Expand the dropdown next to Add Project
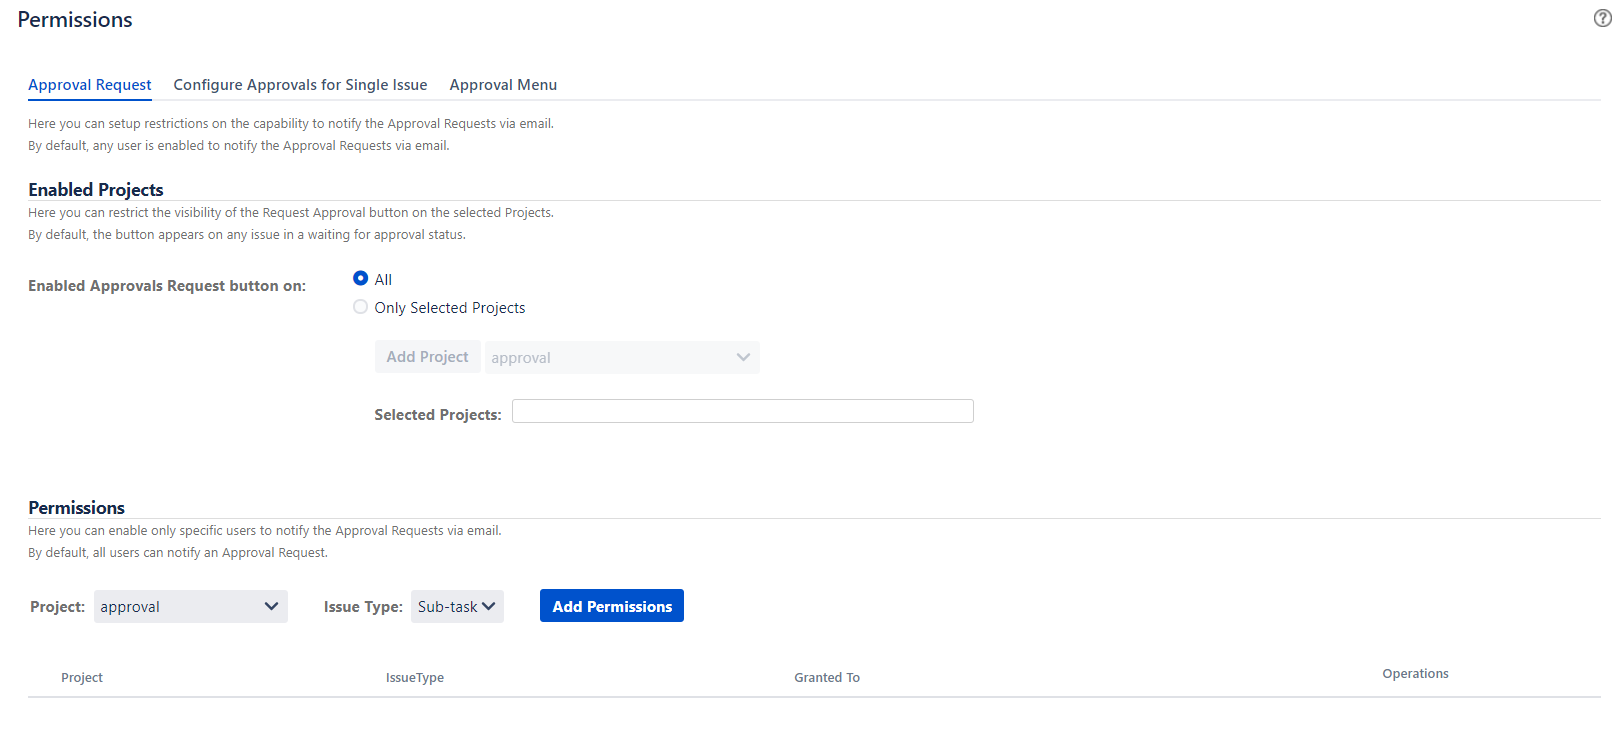 [x=621, y=357]
